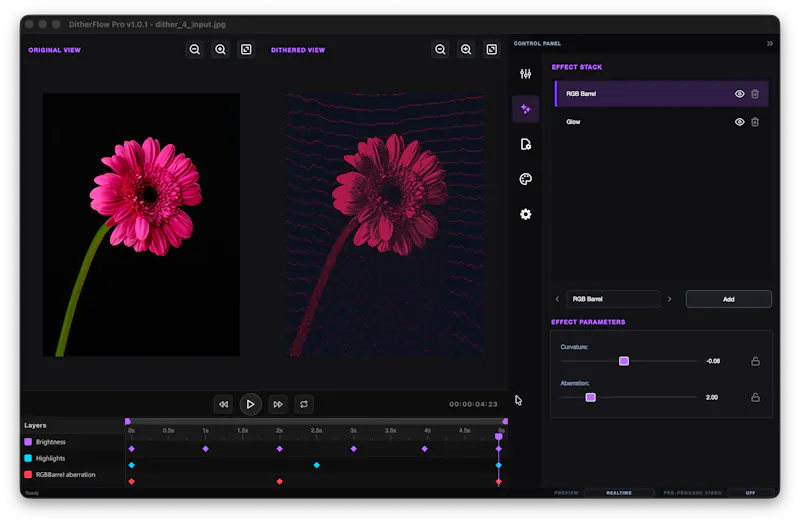The image size is (800, 523).
Task: Toggle loop playback
Action: (304, 405)
